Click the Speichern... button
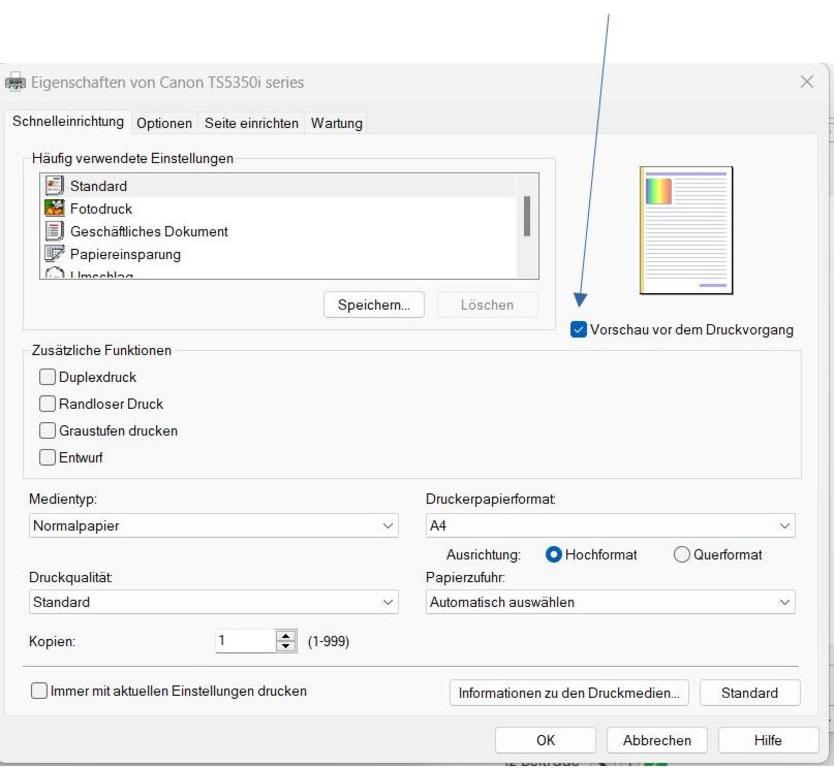Viewport: 834px width, 768px height. click(x=374, y=305)
